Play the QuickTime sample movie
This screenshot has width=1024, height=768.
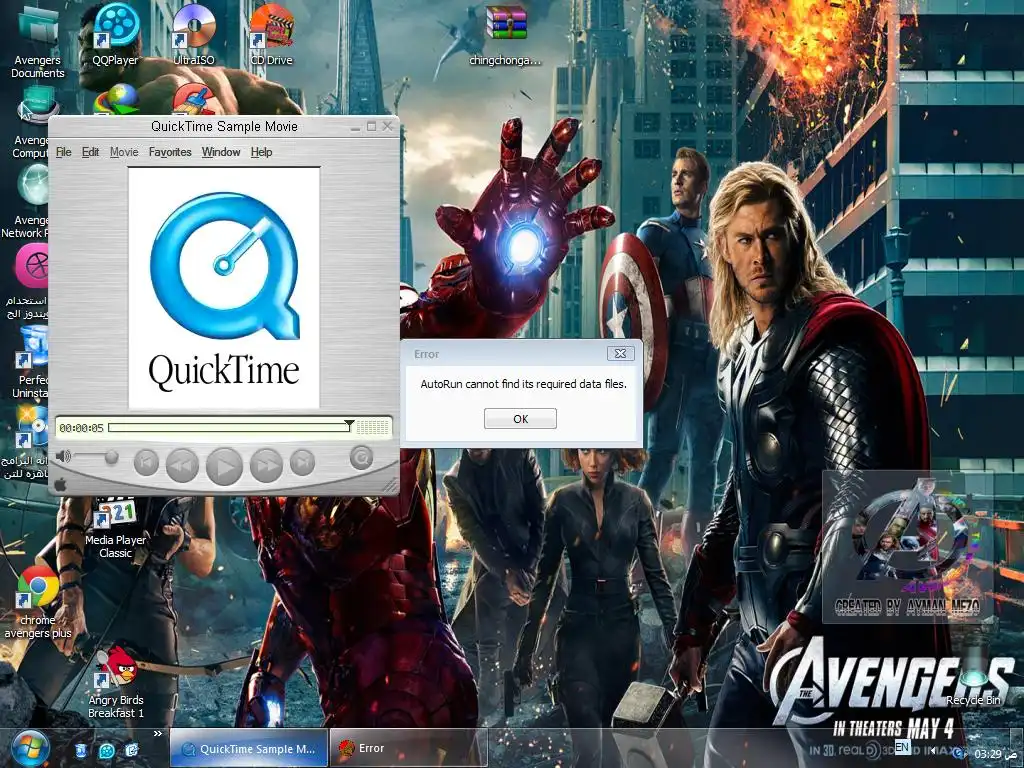pyautogui.click(x=224, y=466)
